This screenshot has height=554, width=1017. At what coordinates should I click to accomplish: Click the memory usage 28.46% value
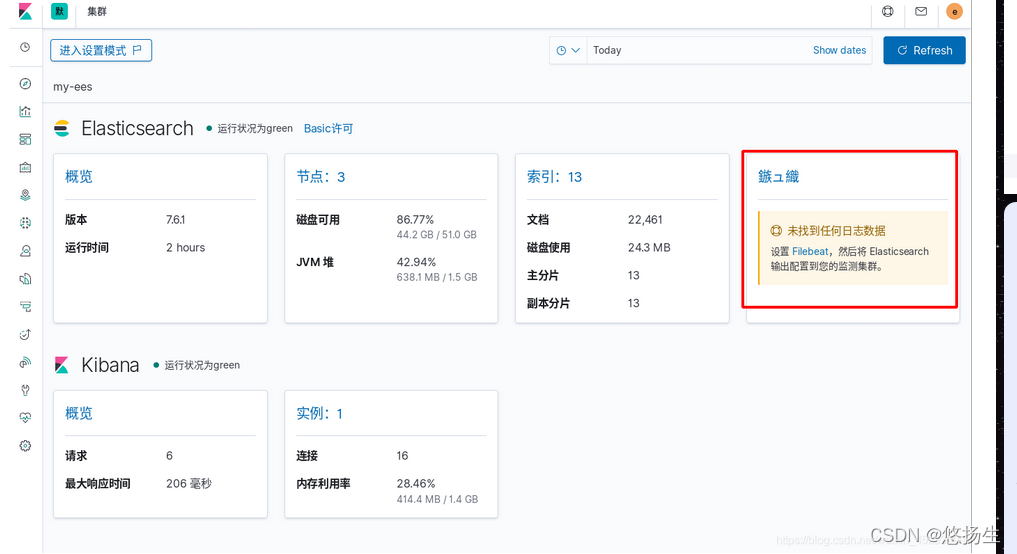(416, 483)
